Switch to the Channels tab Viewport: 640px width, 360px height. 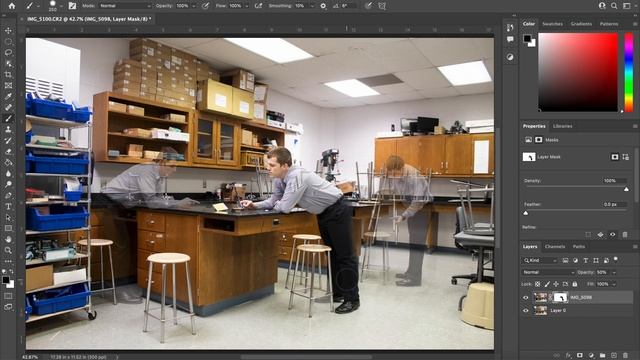click(x=555, y=247)
